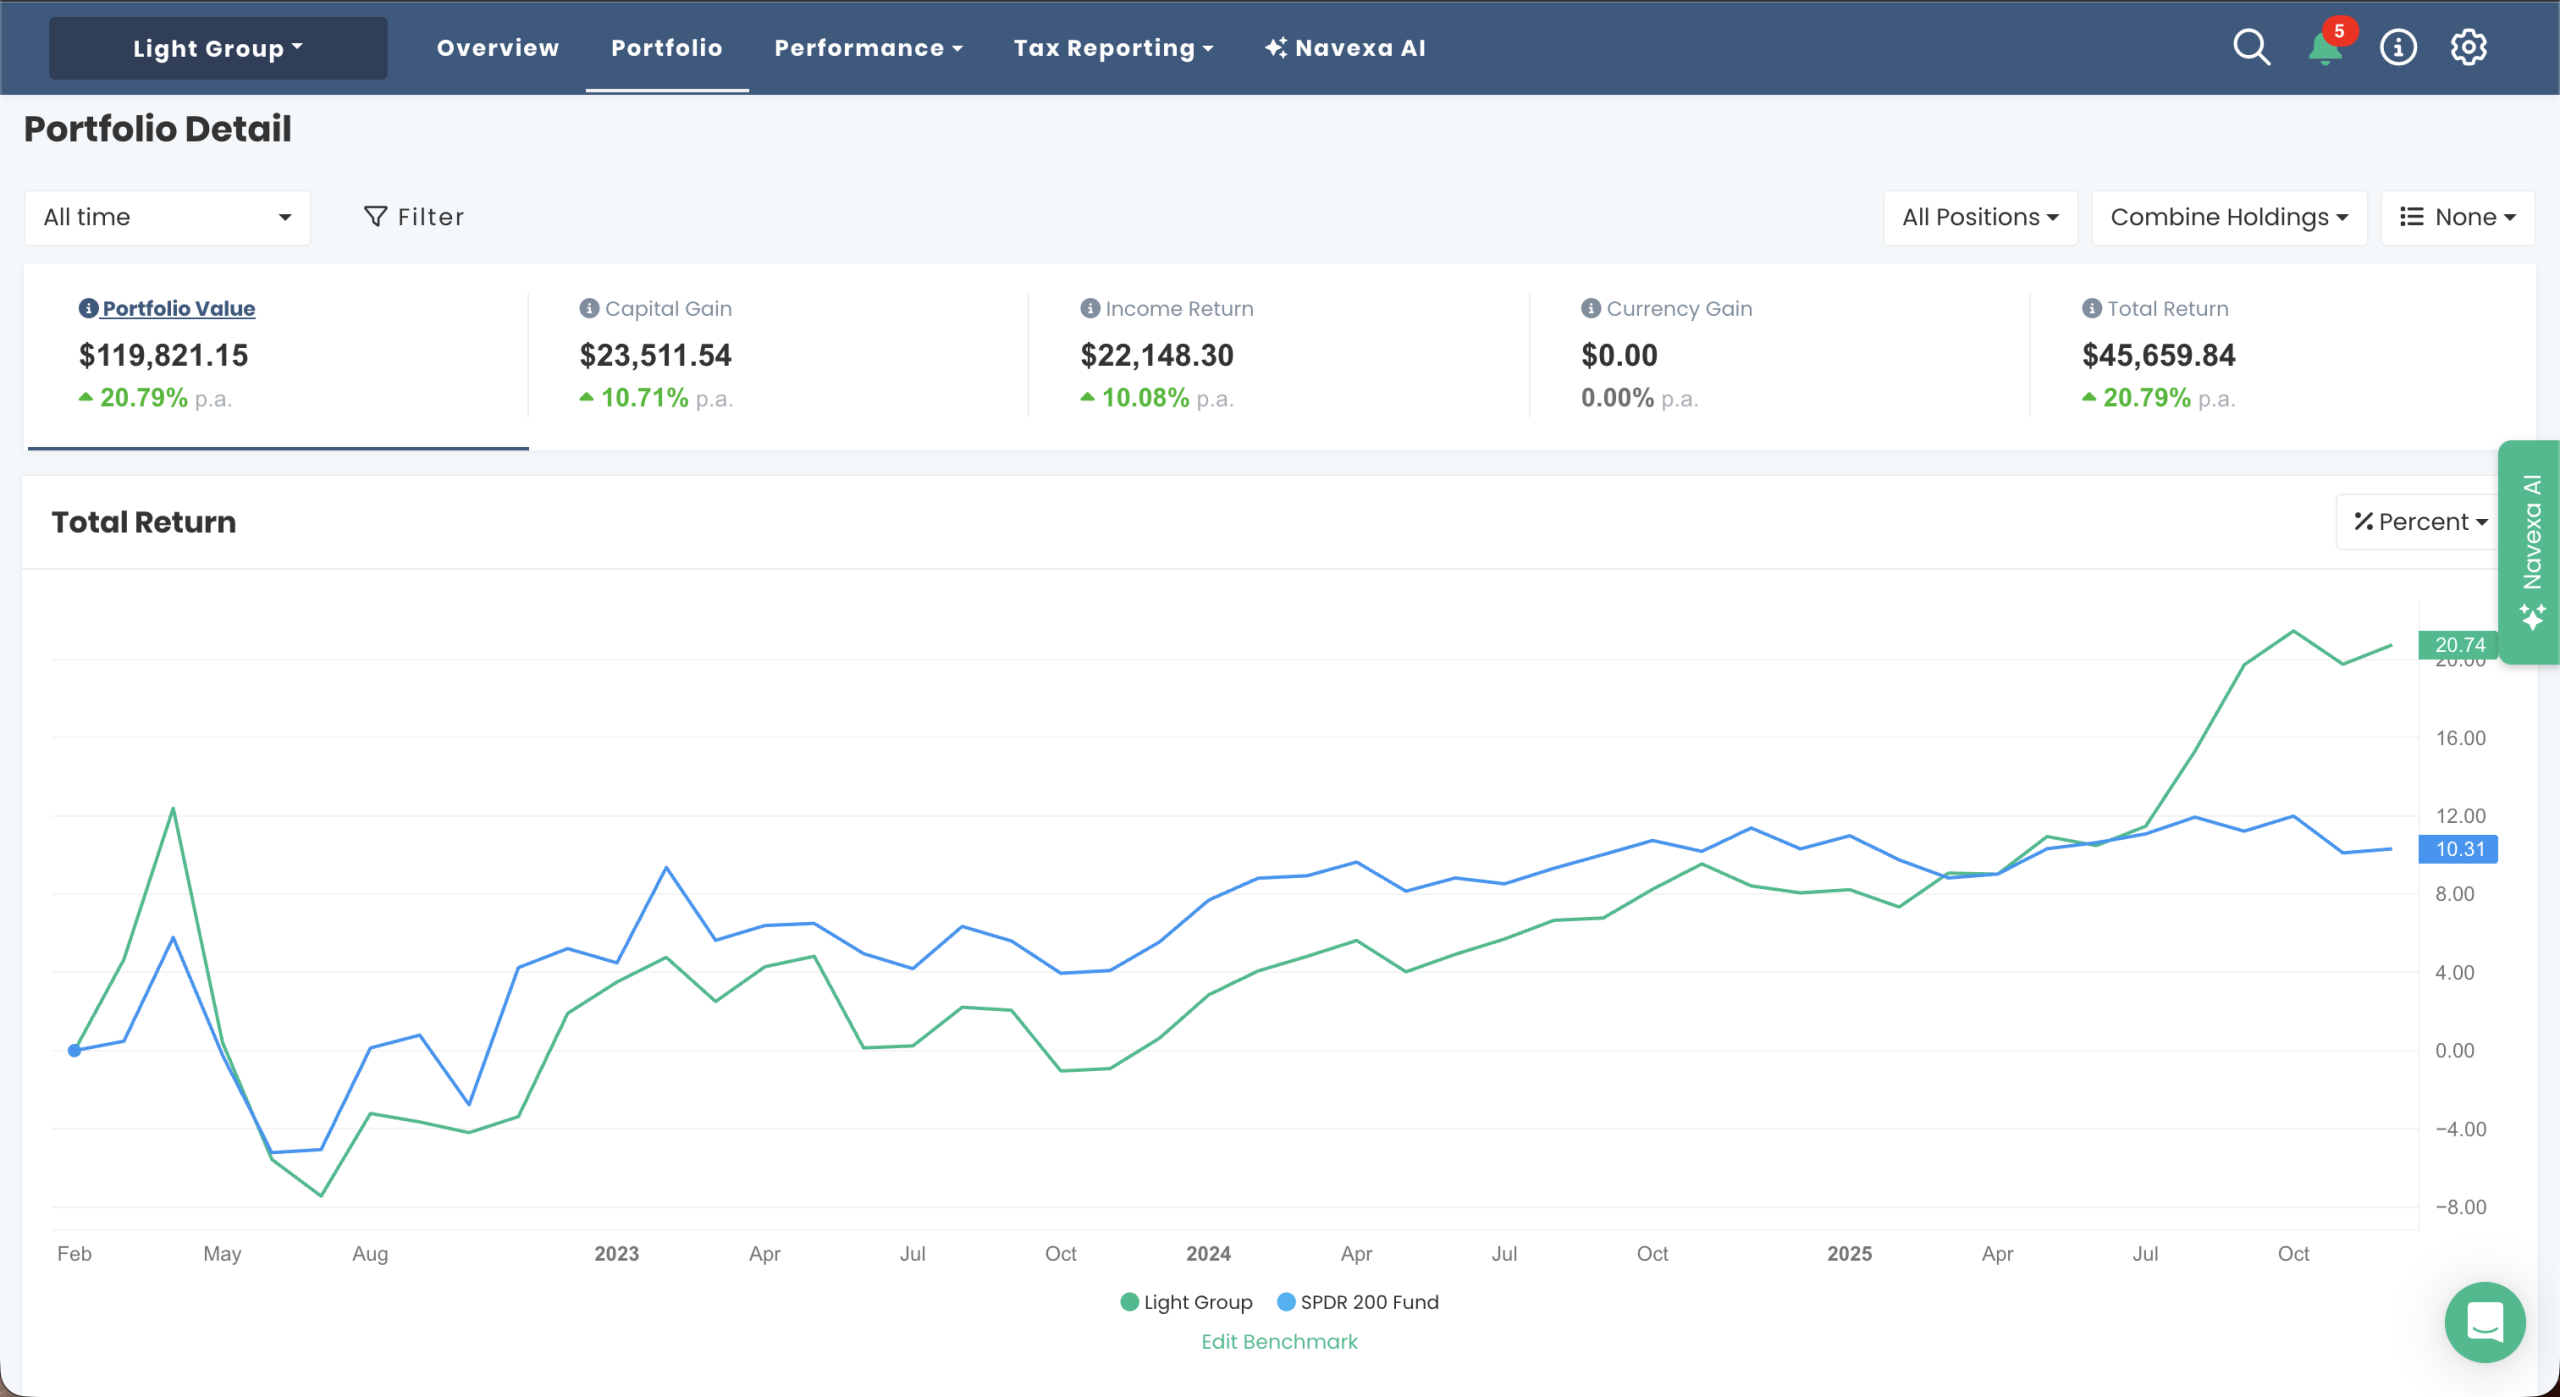The height and width of the screenshot is (1397, 2560).
Task: Open the All time date range dropdown
Action: point(167,217)
